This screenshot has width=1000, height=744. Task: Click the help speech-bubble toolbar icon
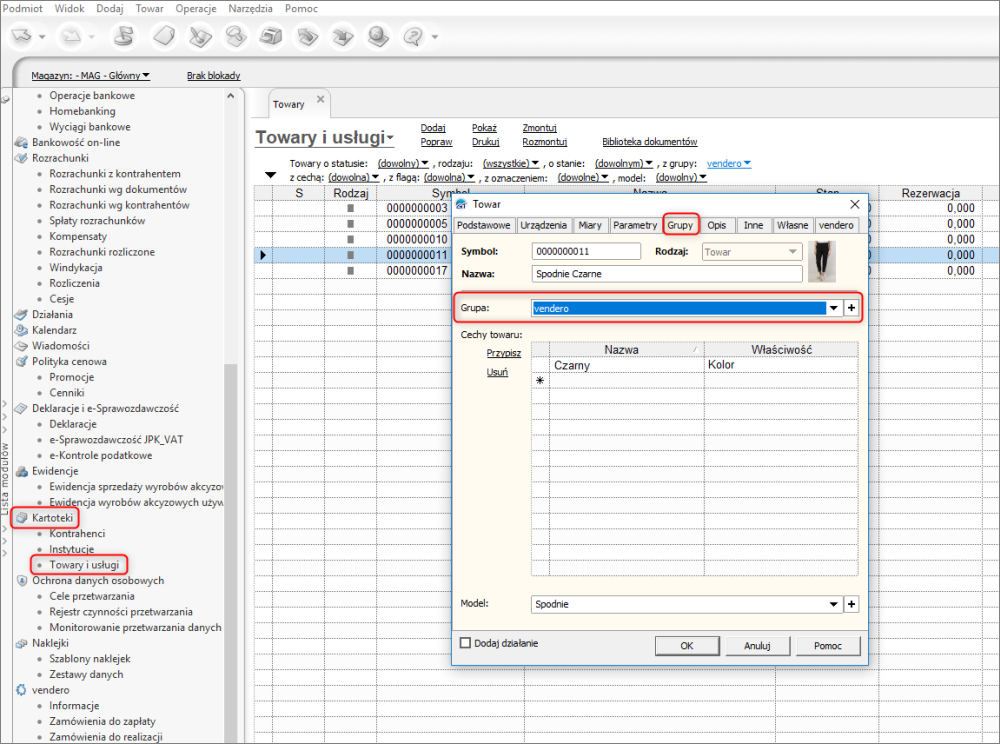click(412, 37)
